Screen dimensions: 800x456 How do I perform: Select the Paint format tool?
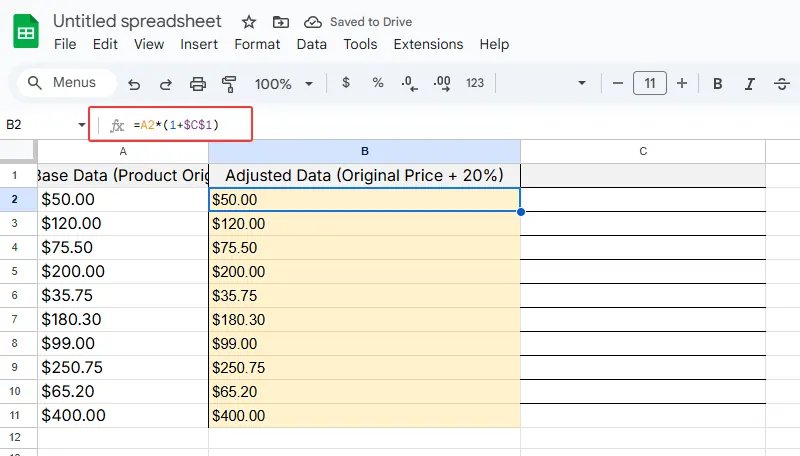pos(228,84)
